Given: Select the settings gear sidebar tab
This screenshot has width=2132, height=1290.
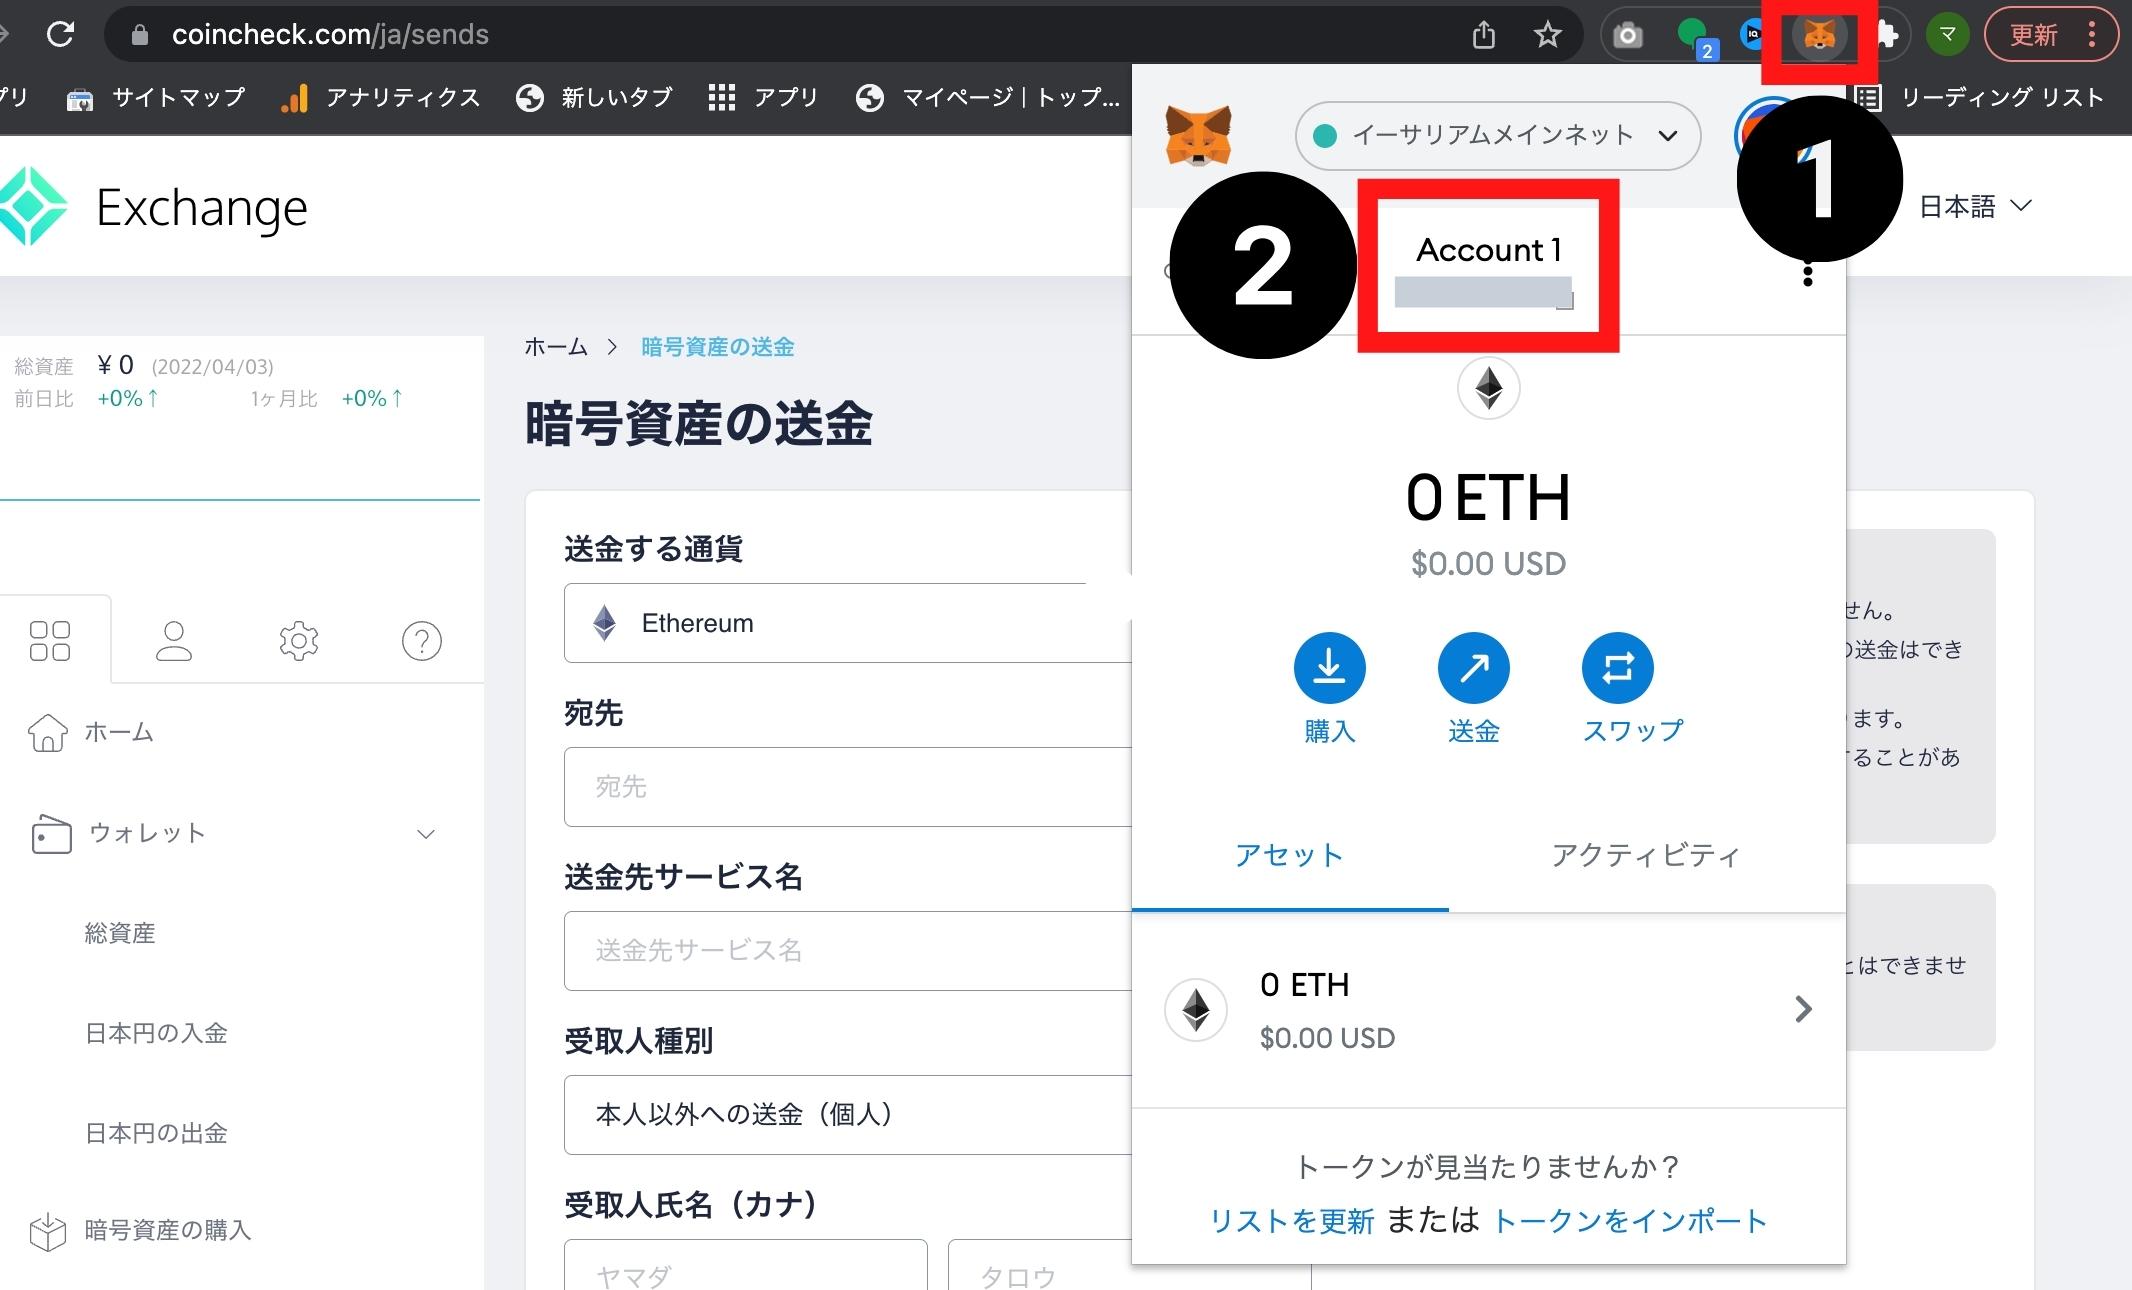Looking at the screenshot, I should [298, 641].
